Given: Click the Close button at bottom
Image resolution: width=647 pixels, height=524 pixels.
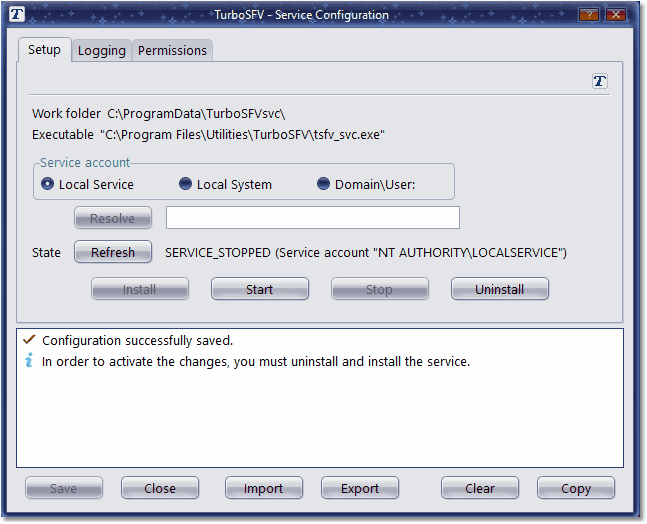Looking at the screenshot, I should tap(160, 488).
